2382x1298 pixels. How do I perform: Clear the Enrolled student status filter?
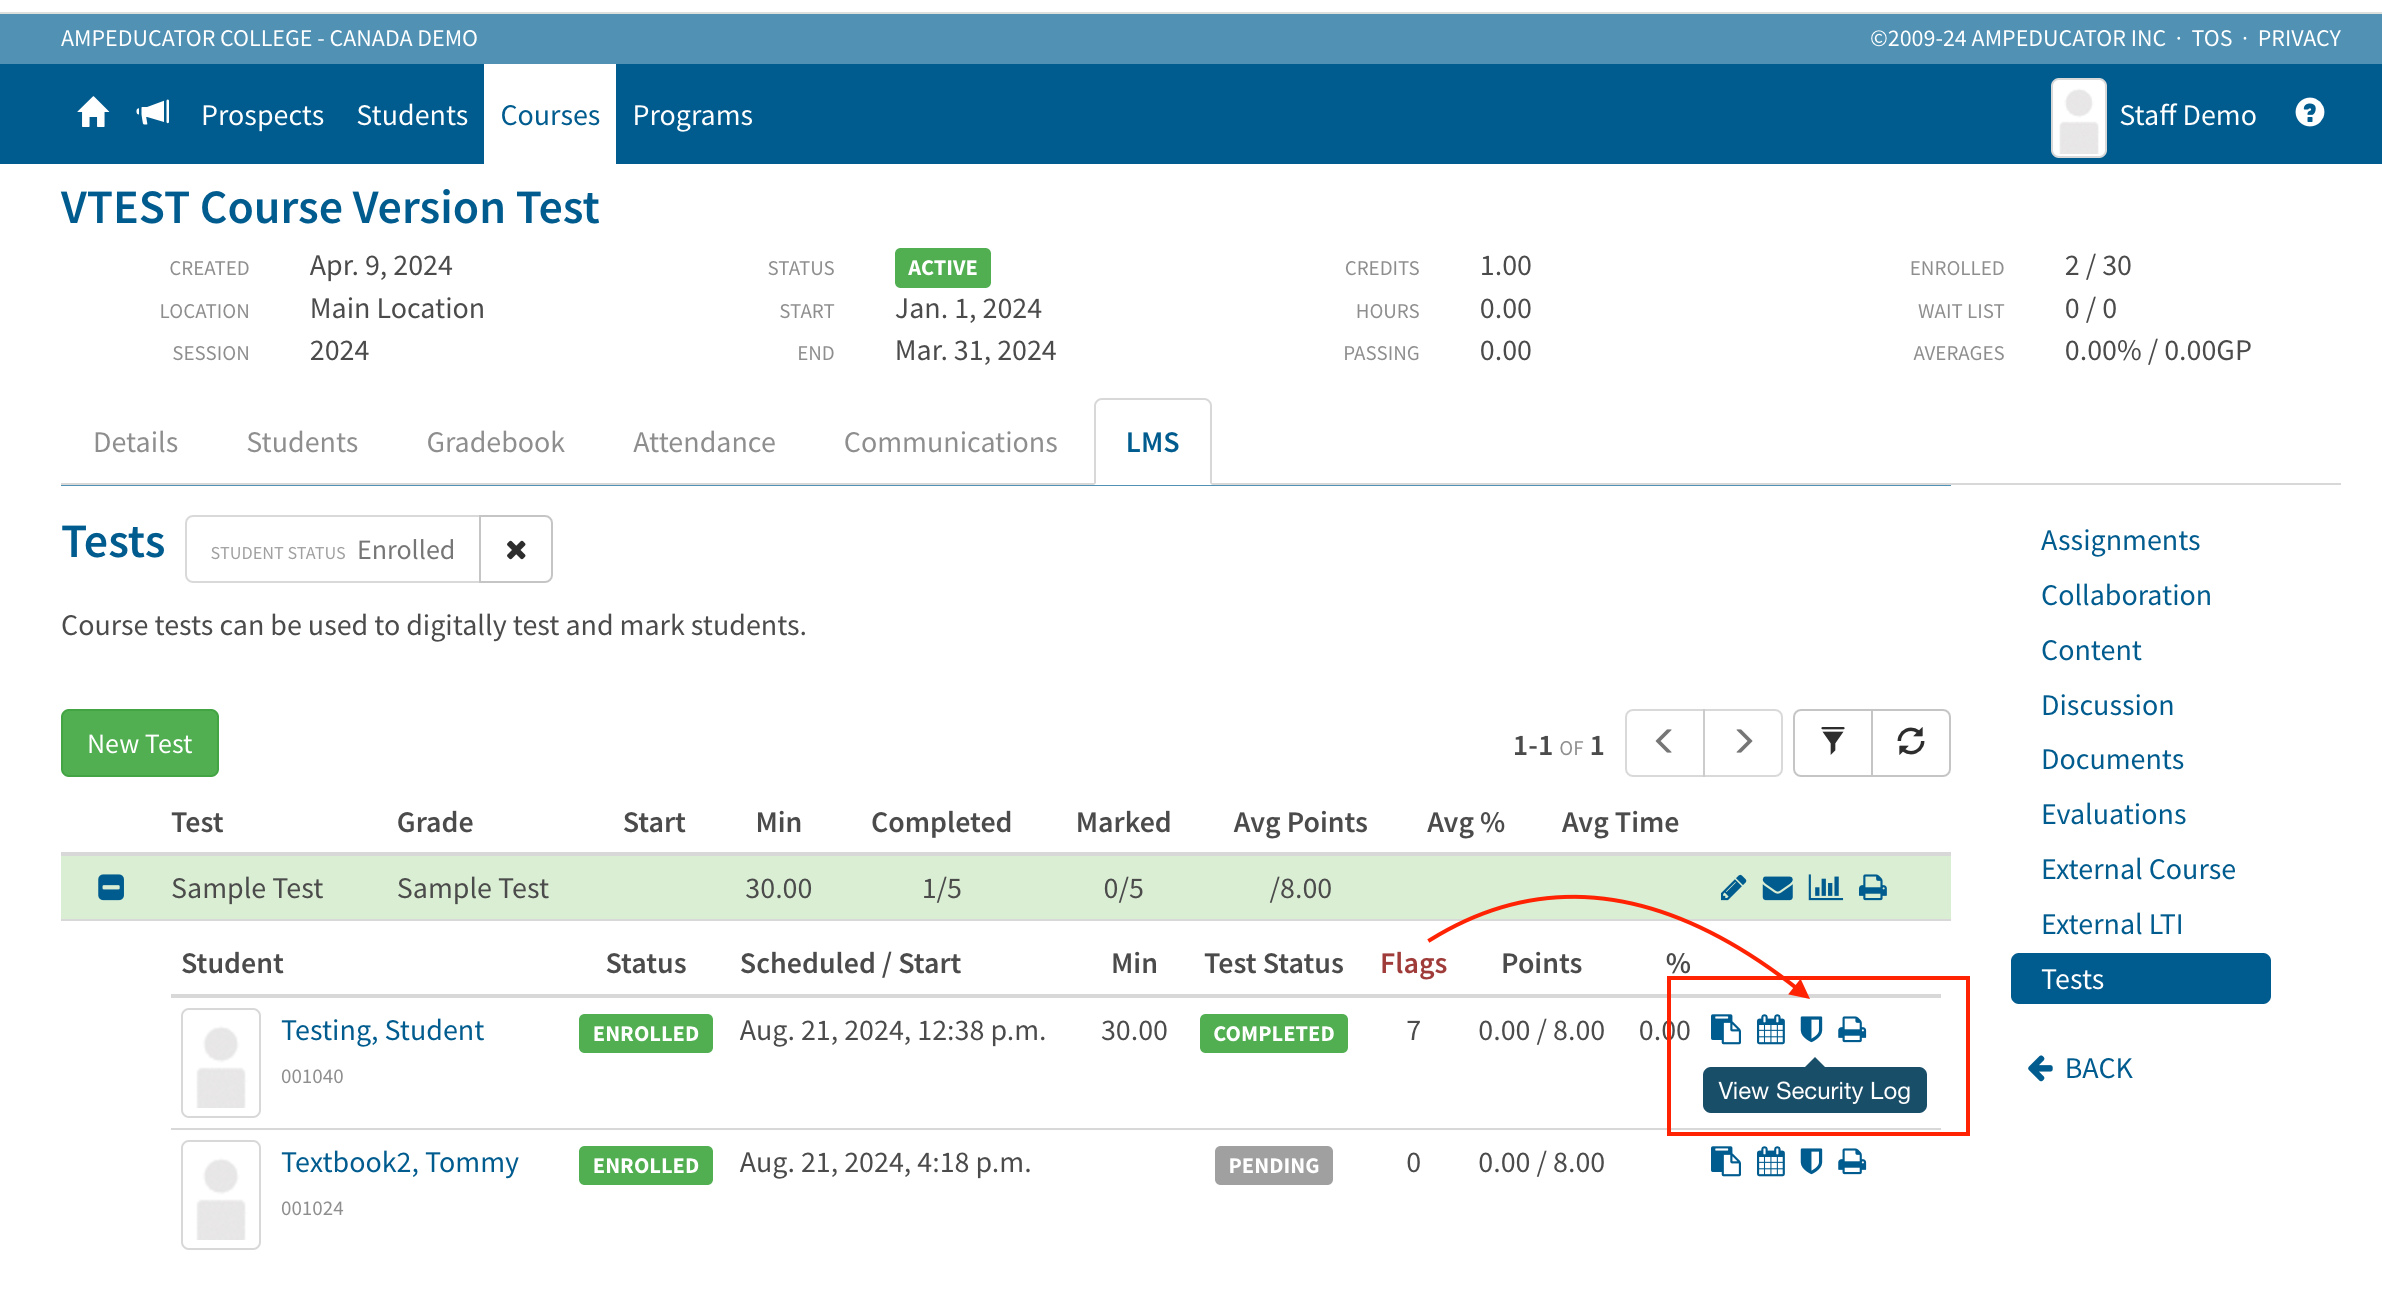(516, 550)
